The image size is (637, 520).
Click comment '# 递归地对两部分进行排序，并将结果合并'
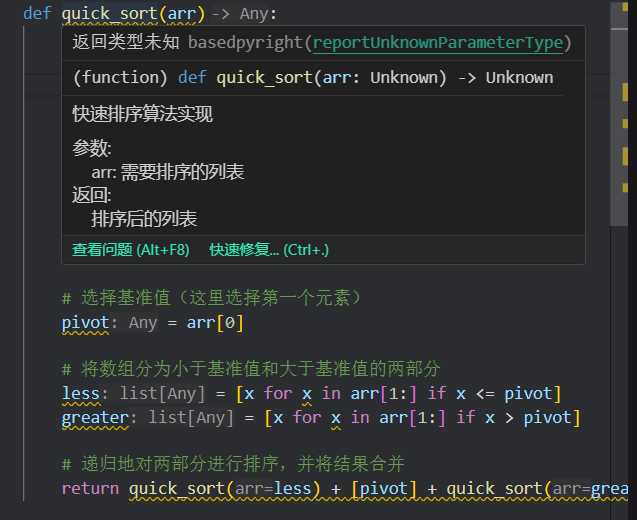(233, 464)
